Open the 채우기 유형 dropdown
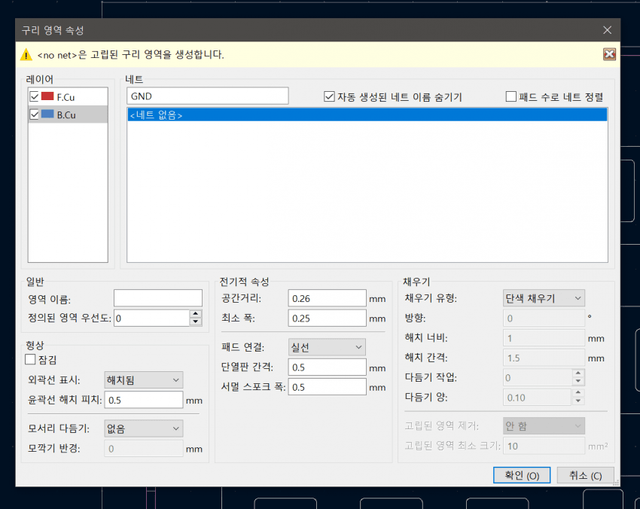Screen dimensions: 640x509 point(543,298)
